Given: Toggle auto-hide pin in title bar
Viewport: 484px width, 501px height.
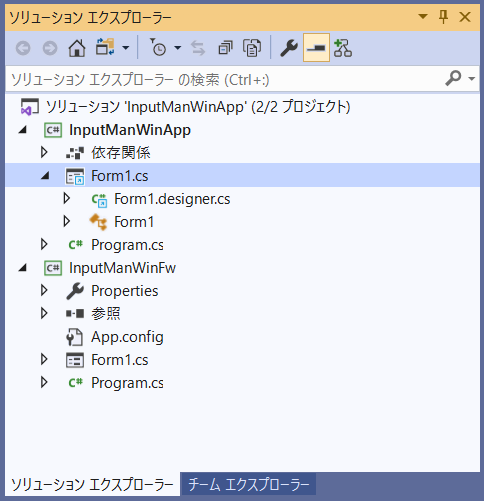Looking at the screenshot, I should 443,17.
